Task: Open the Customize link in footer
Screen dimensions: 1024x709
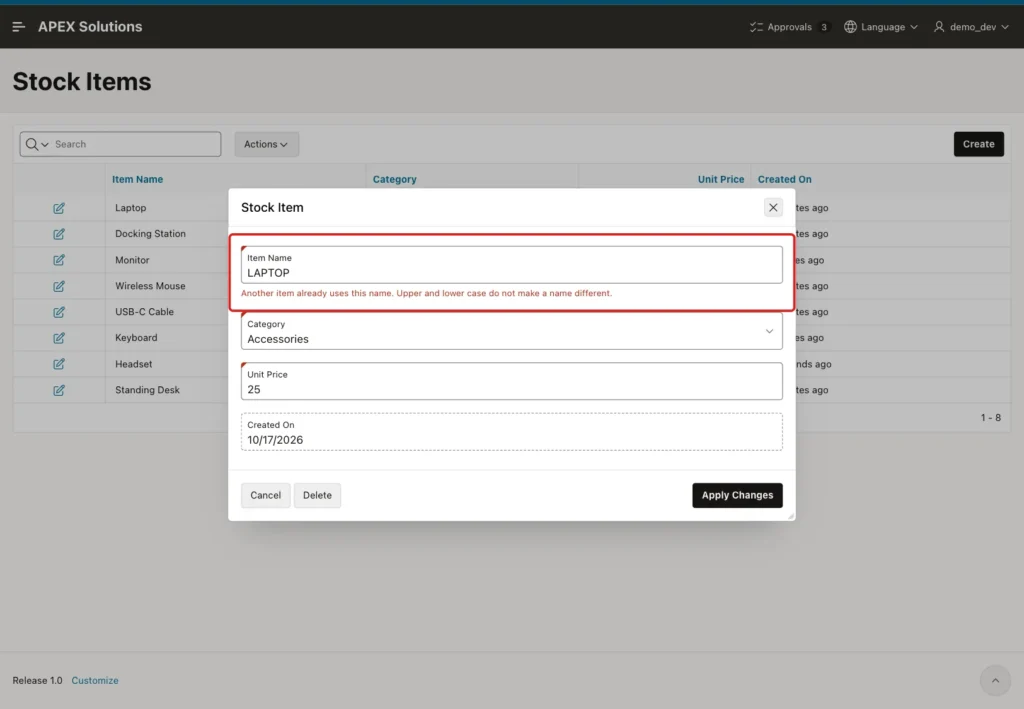Action: click(95, 680)
